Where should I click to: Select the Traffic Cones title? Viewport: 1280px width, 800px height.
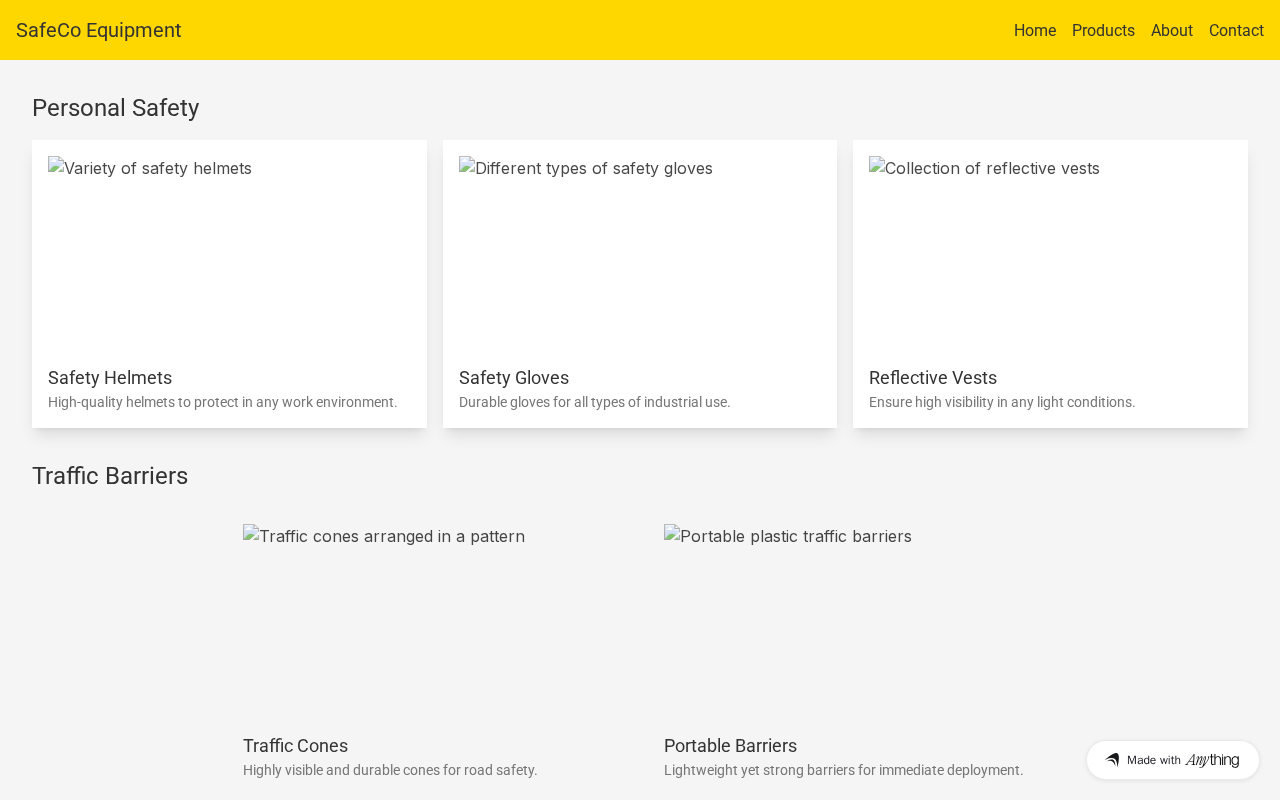[x=295, y=746]
